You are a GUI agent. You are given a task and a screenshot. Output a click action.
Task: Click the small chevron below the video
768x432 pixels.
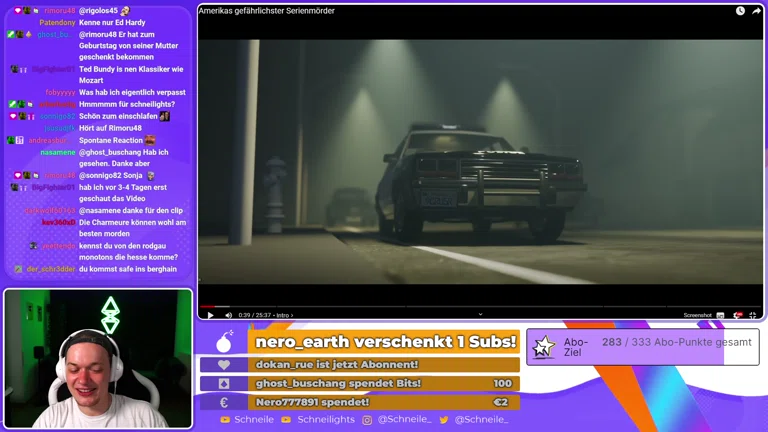480,314
